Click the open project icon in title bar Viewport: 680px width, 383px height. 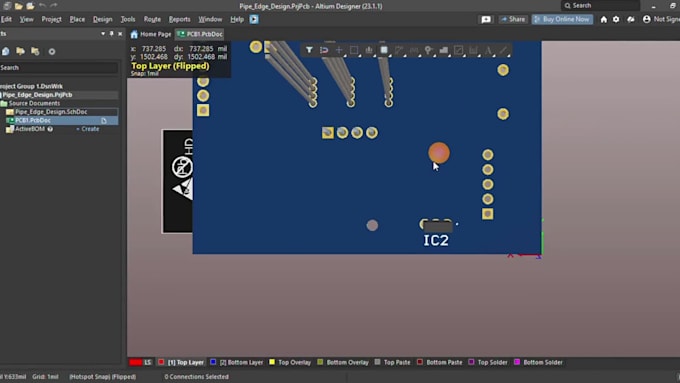pyautogui.click(x=30, y=6)
